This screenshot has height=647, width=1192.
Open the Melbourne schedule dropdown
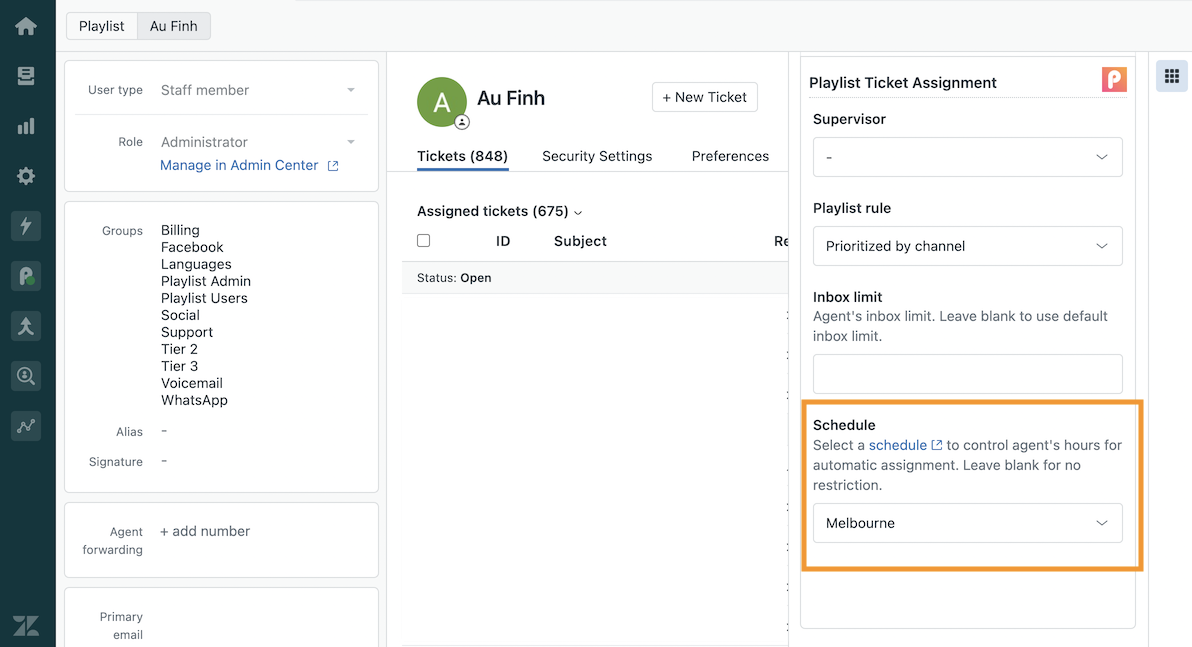pyautogui.click(x=967, y=523)
